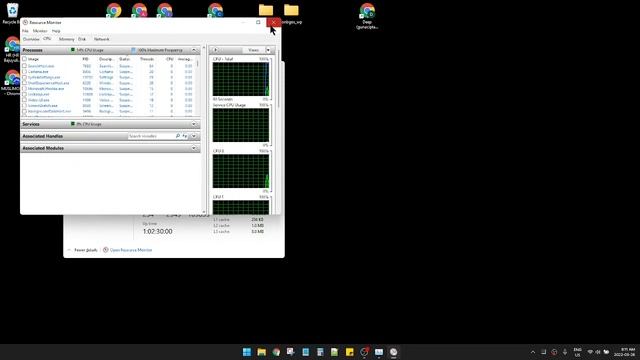Viewport: 640px width, 360px height.
Task: Click the battery tray icon
Action: coord(607,352)
